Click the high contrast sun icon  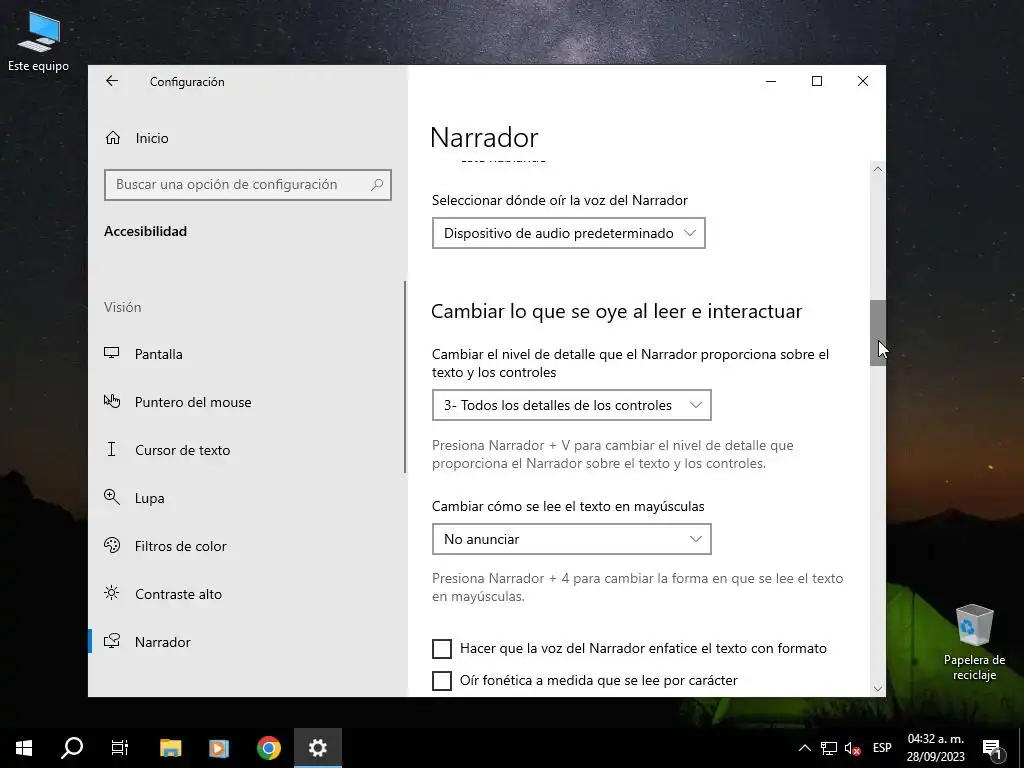pos(112,593)
